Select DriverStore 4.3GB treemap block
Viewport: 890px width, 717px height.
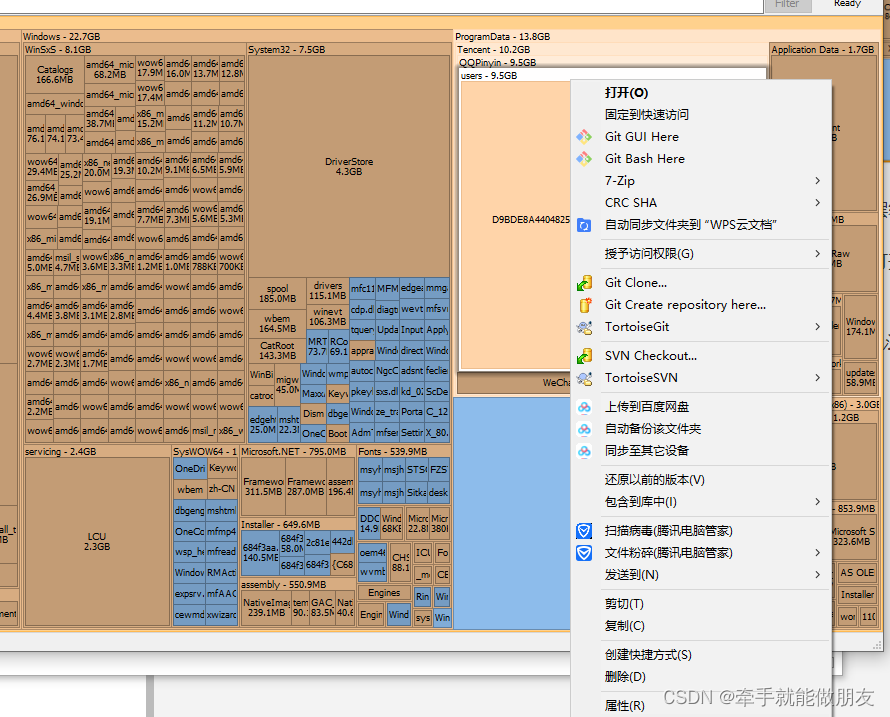click(349, 166)
